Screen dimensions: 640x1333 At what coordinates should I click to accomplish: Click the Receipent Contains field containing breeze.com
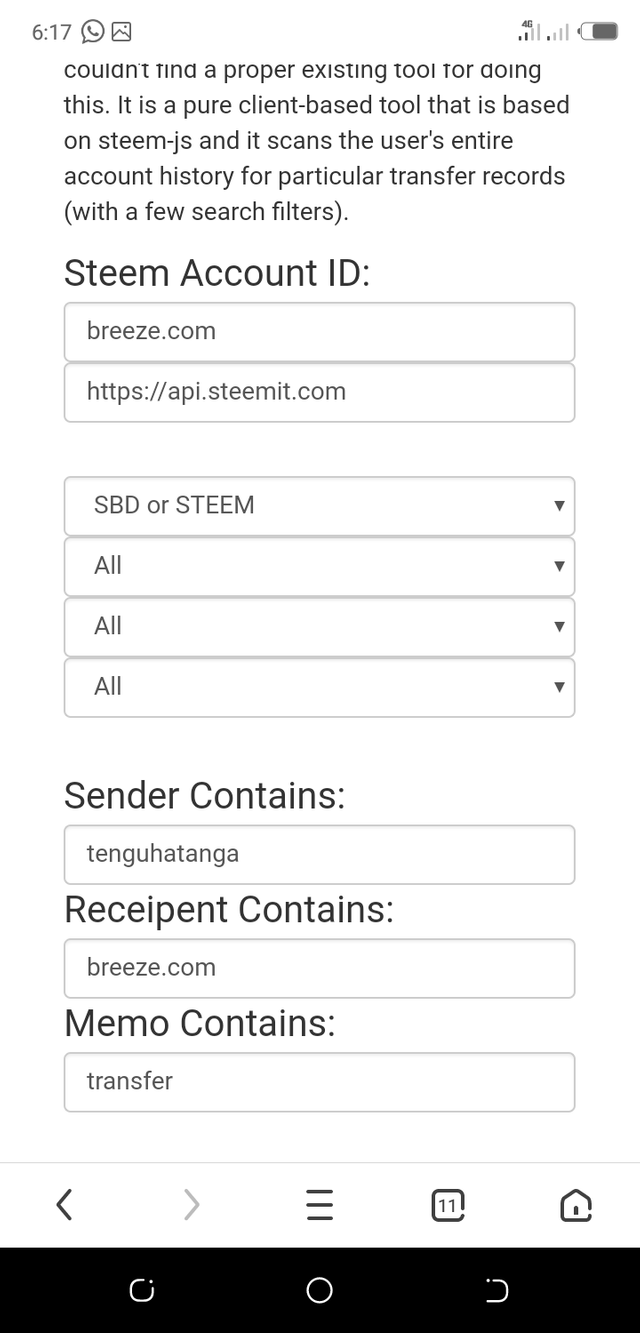[x=319, y=968]
